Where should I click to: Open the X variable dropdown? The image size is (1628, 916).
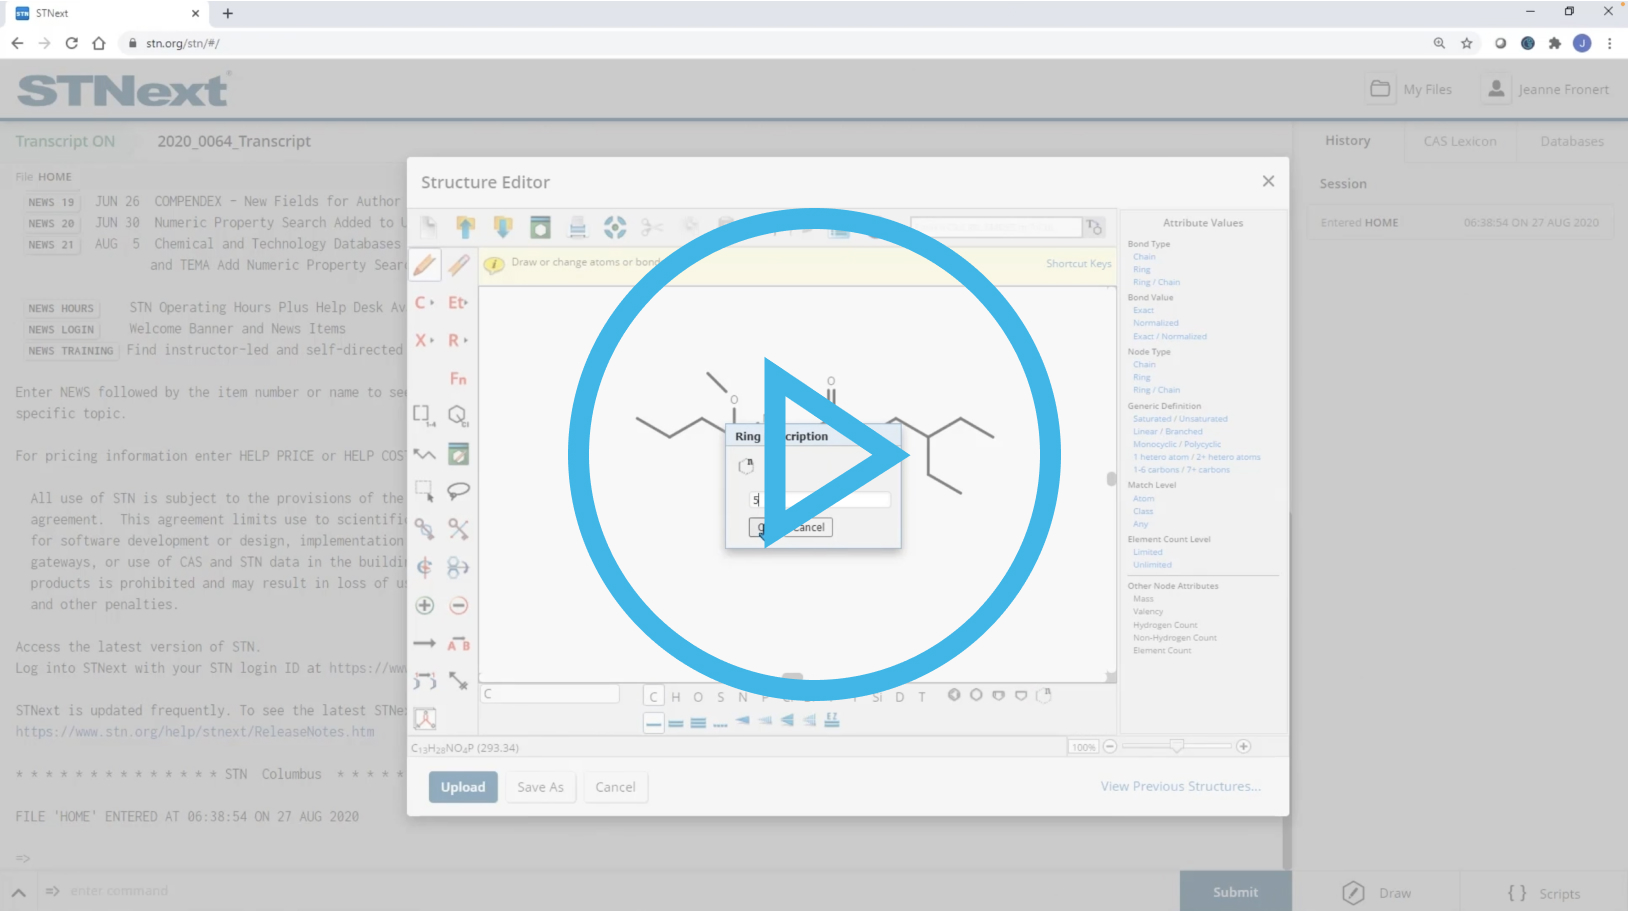[424, 340]
